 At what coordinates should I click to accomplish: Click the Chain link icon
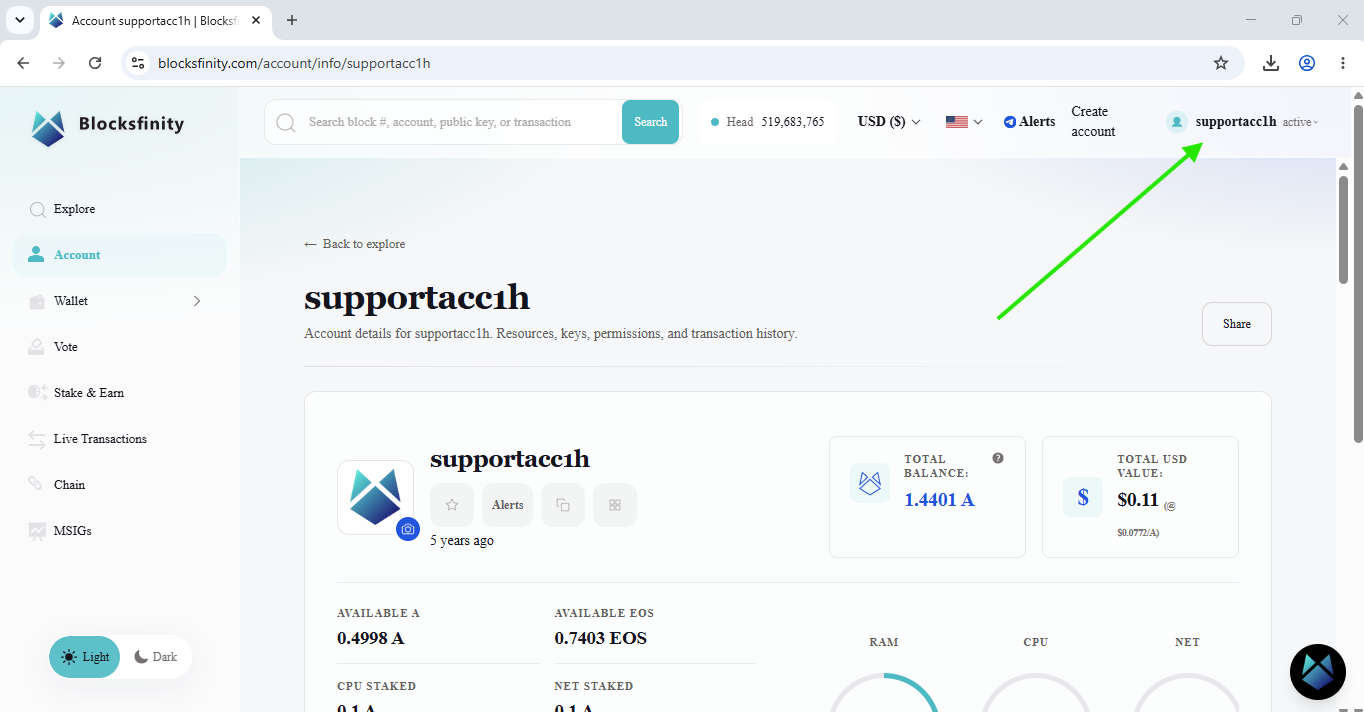click(37, 485)
